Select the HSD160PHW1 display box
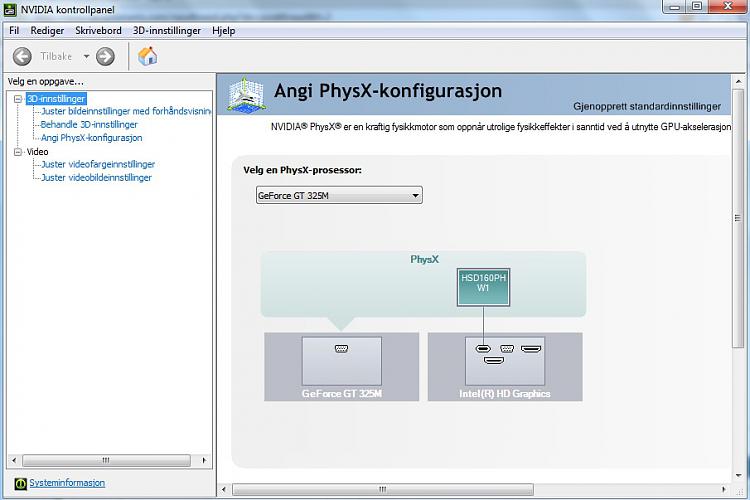 pos(483,287)
